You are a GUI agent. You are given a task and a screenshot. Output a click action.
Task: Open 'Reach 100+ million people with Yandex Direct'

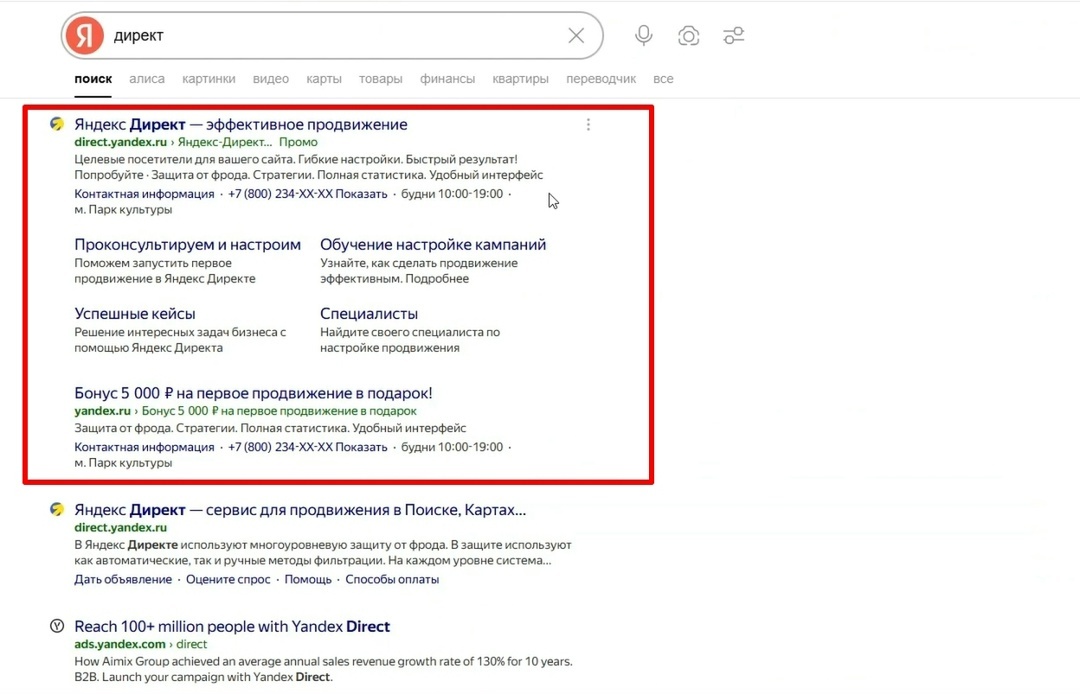pyautogui.click(x=232, y=627)
